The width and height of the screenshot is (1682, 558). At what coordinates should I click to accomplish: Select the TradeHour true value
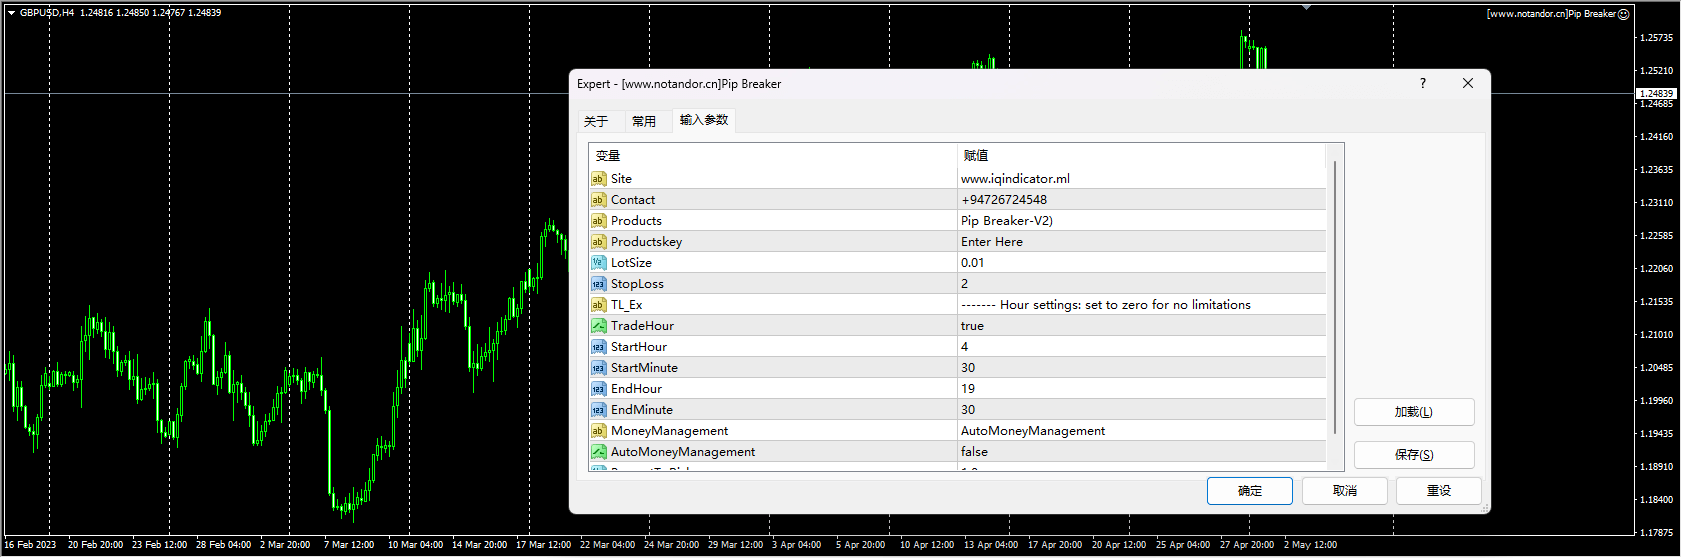tap(1140, 326)
